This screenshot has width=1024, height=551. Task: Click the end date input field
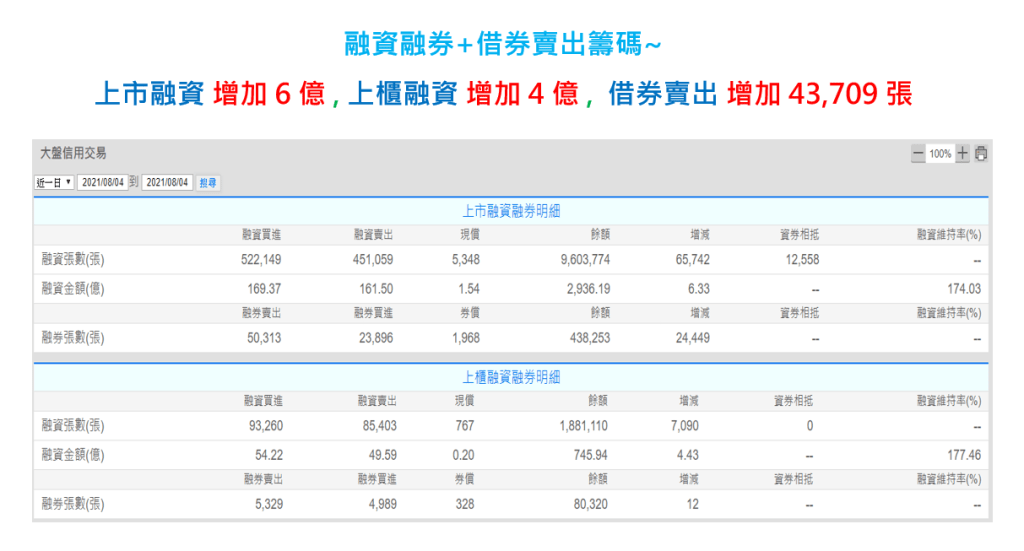[x=167, y=183]
